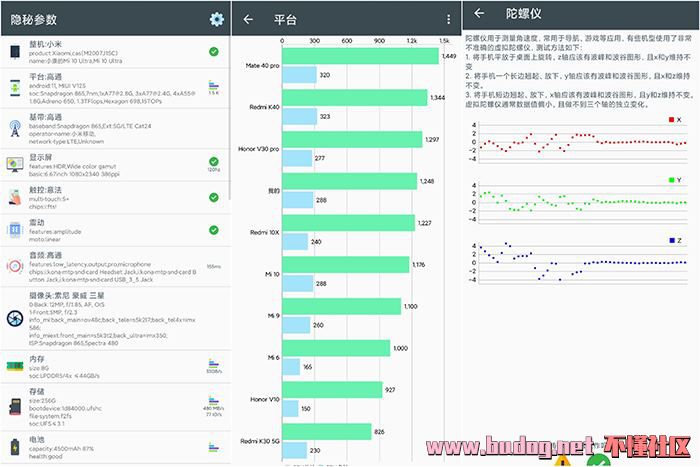Select the Honor V30 pro chart label
This screenshot has height=467, width=700.
[258, 149]
